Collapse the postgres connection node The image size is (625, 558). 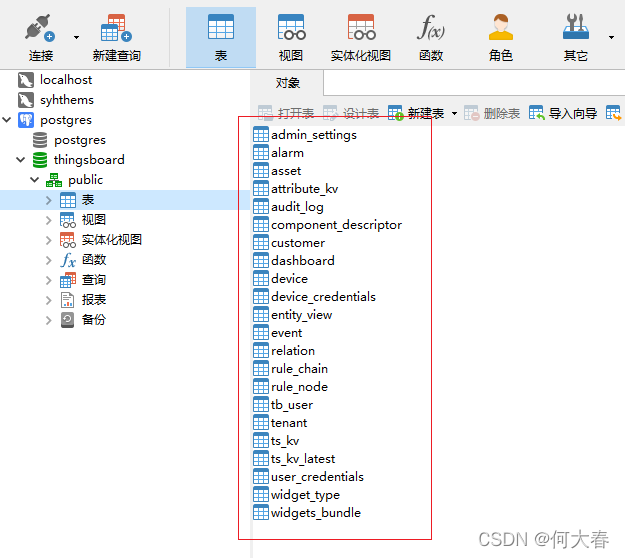[x=7, y=120]
